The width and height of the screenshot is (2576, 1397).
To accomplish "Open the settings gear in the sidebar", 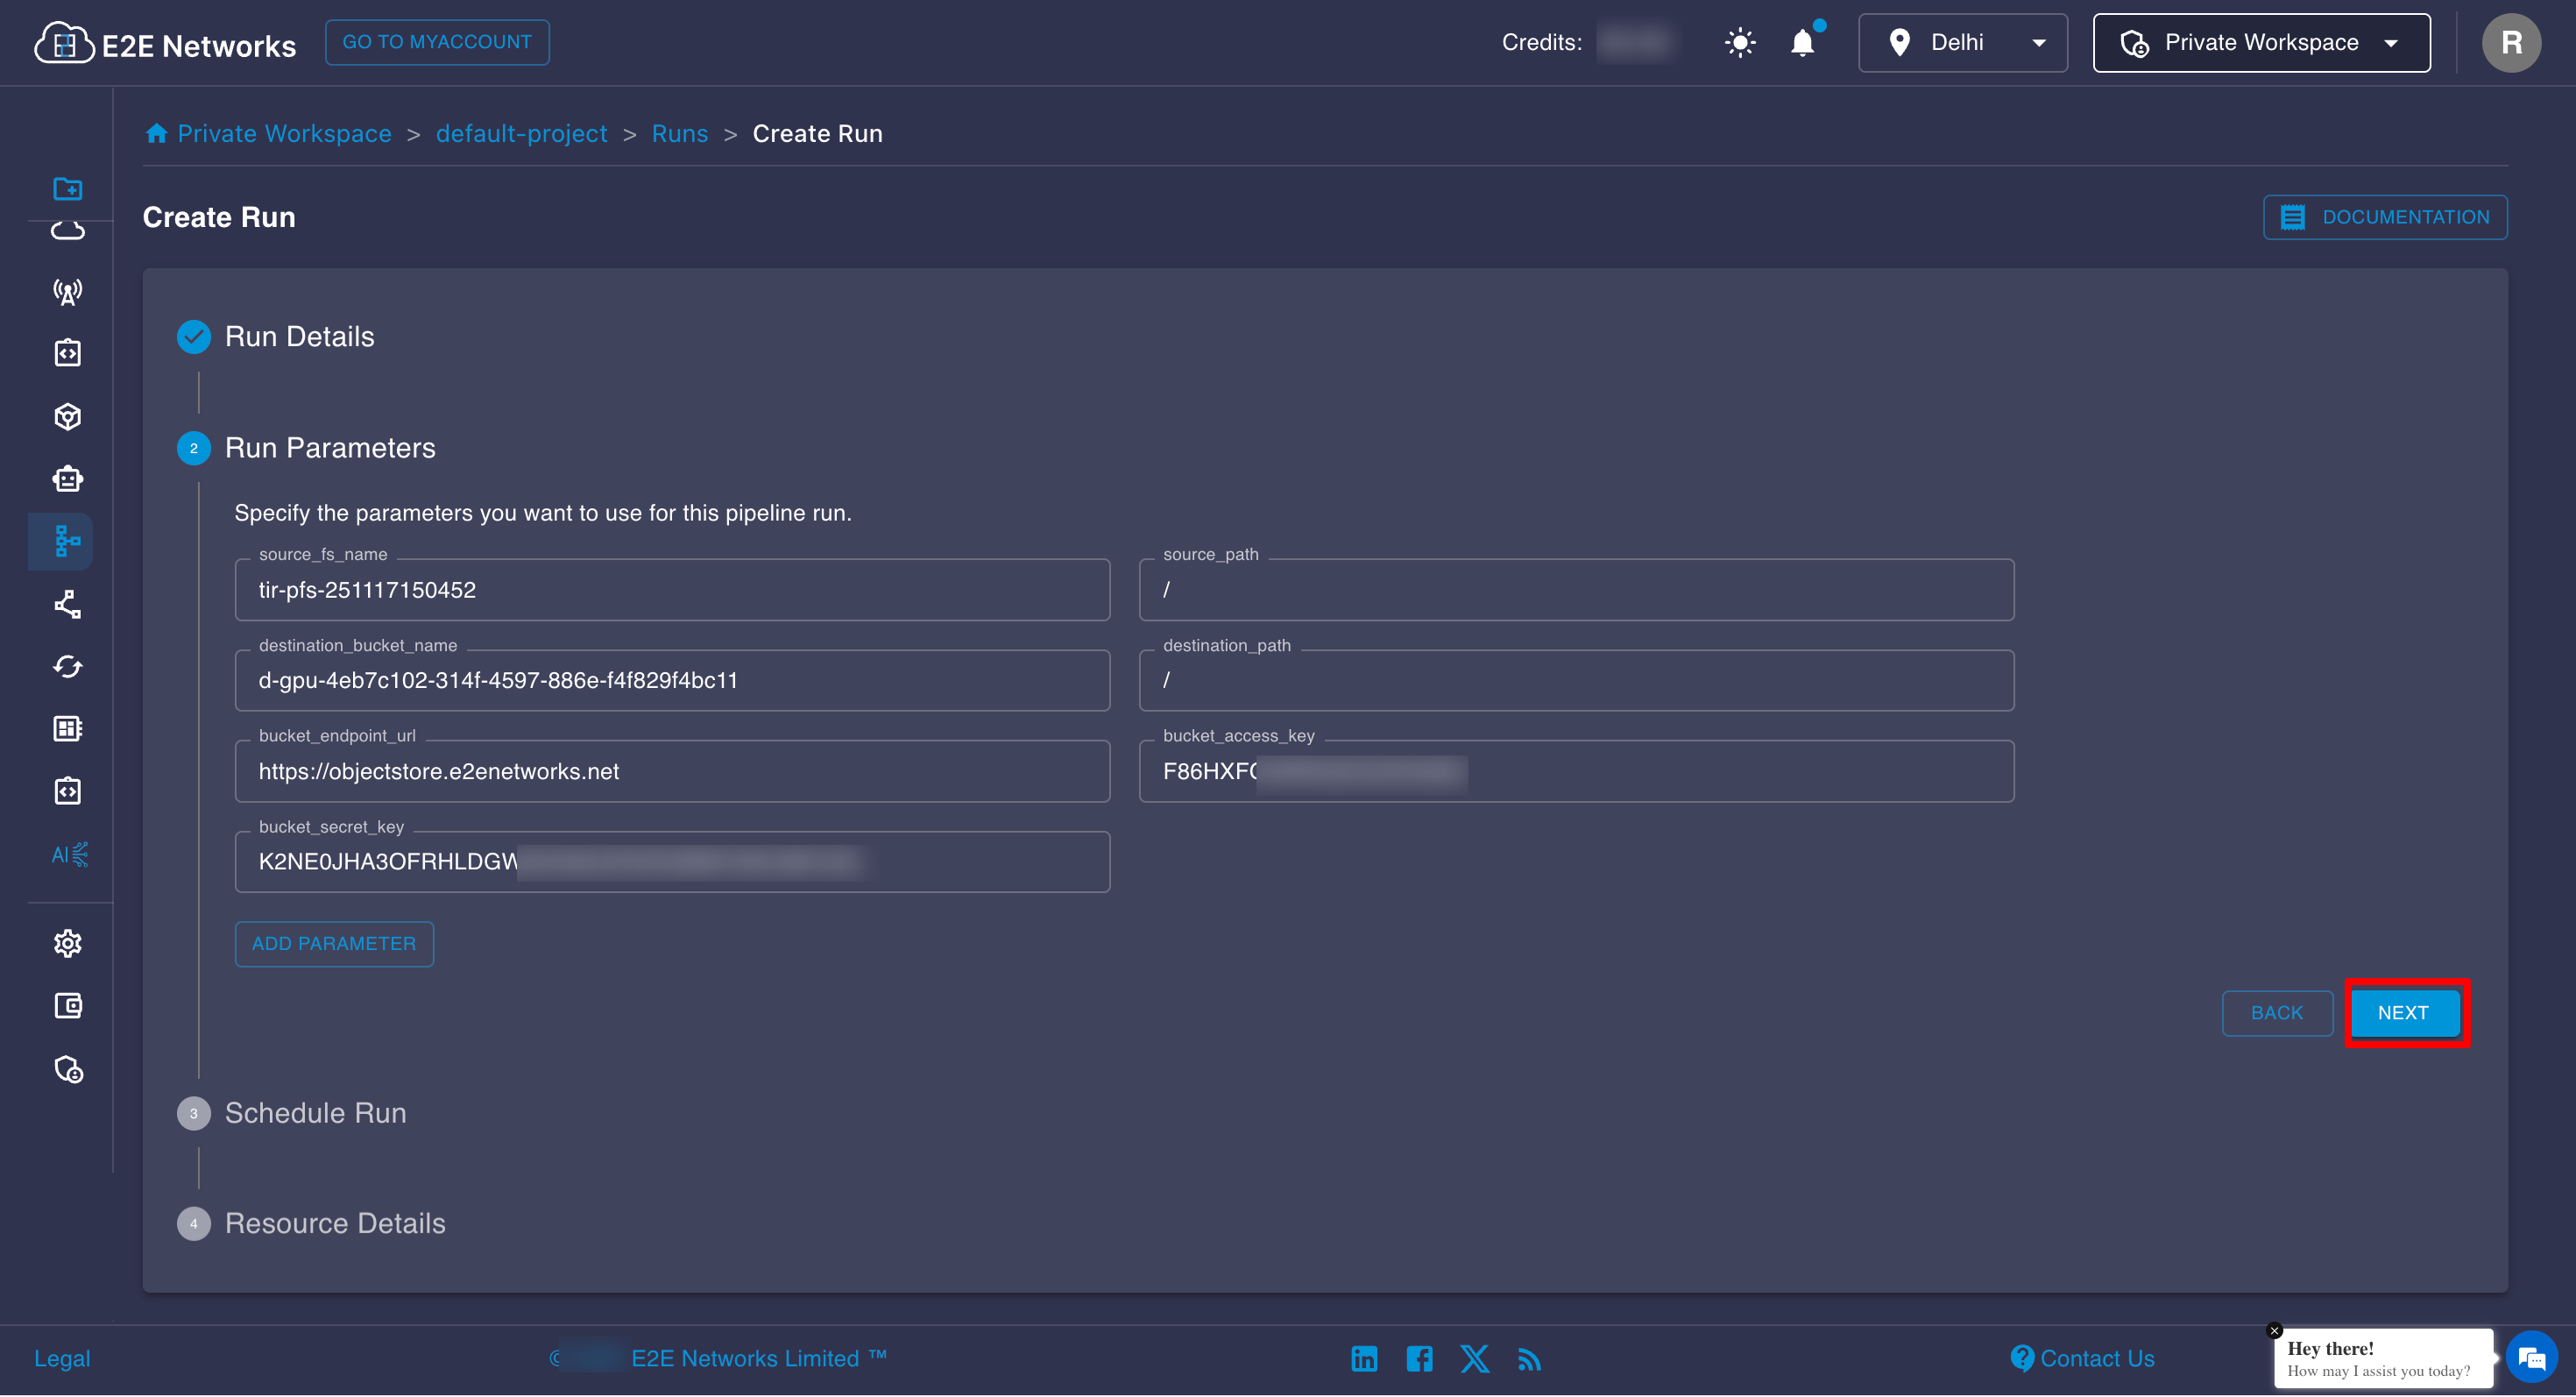I will tap(67, 943).
